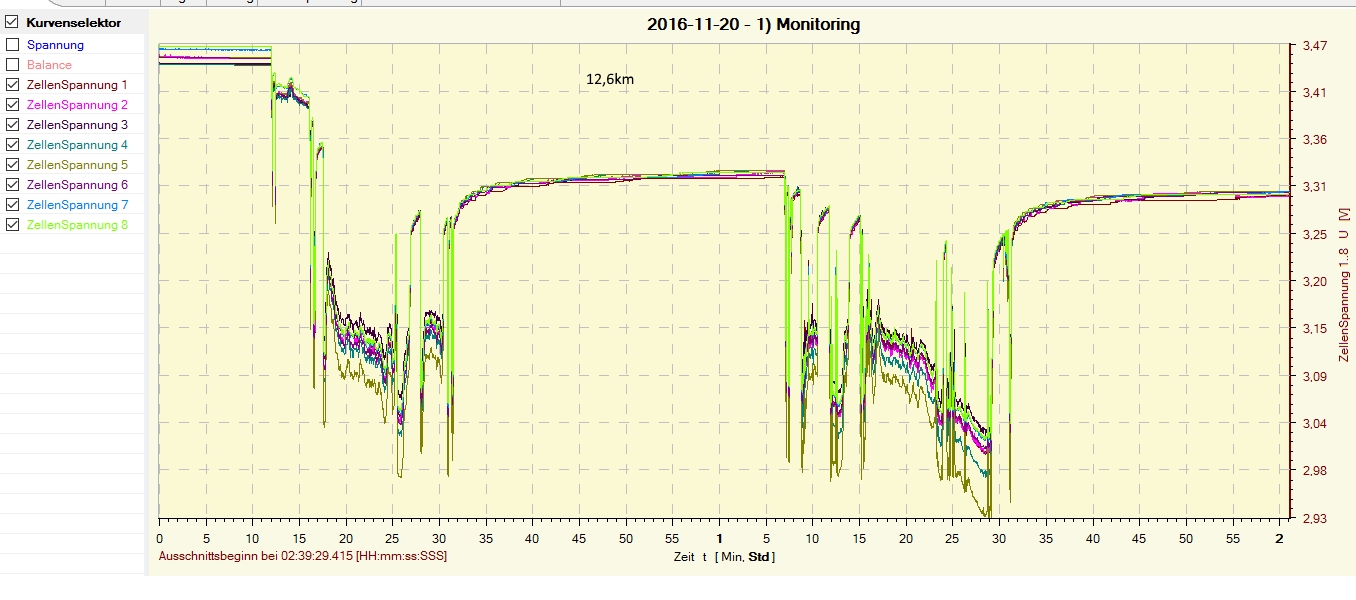The width and height of the screenshot is (1356, 600).
Task: Toggle the Kurvenselektor master checkbox
Action: point(12,22)
